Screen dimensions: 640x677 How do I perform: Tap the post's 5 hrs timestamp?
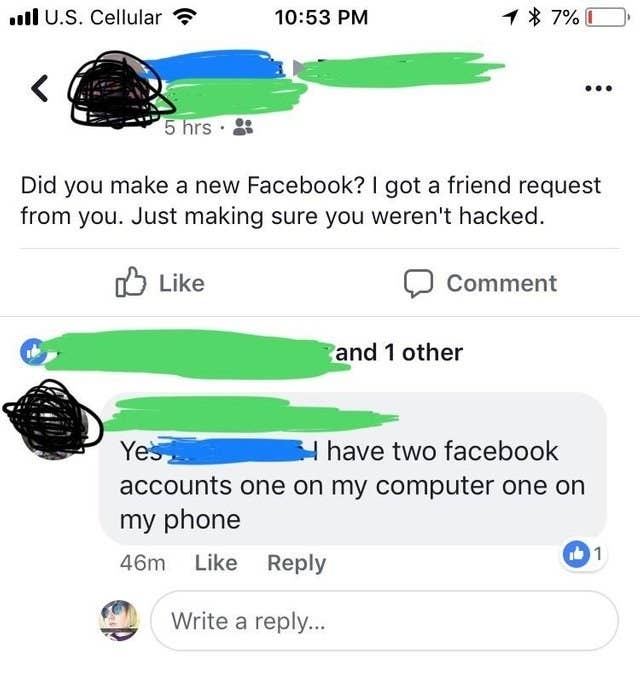pos(188,127)
